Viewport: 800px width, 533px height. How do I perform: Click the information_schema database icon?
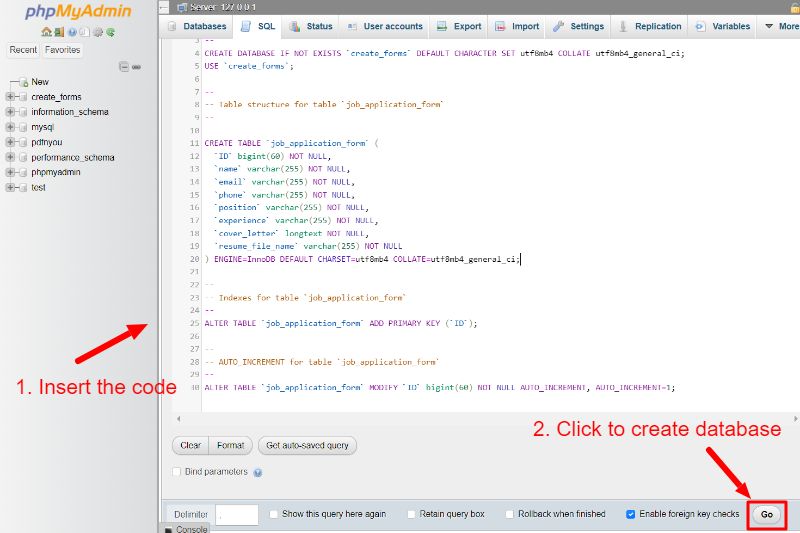click(x=23, y=112)
